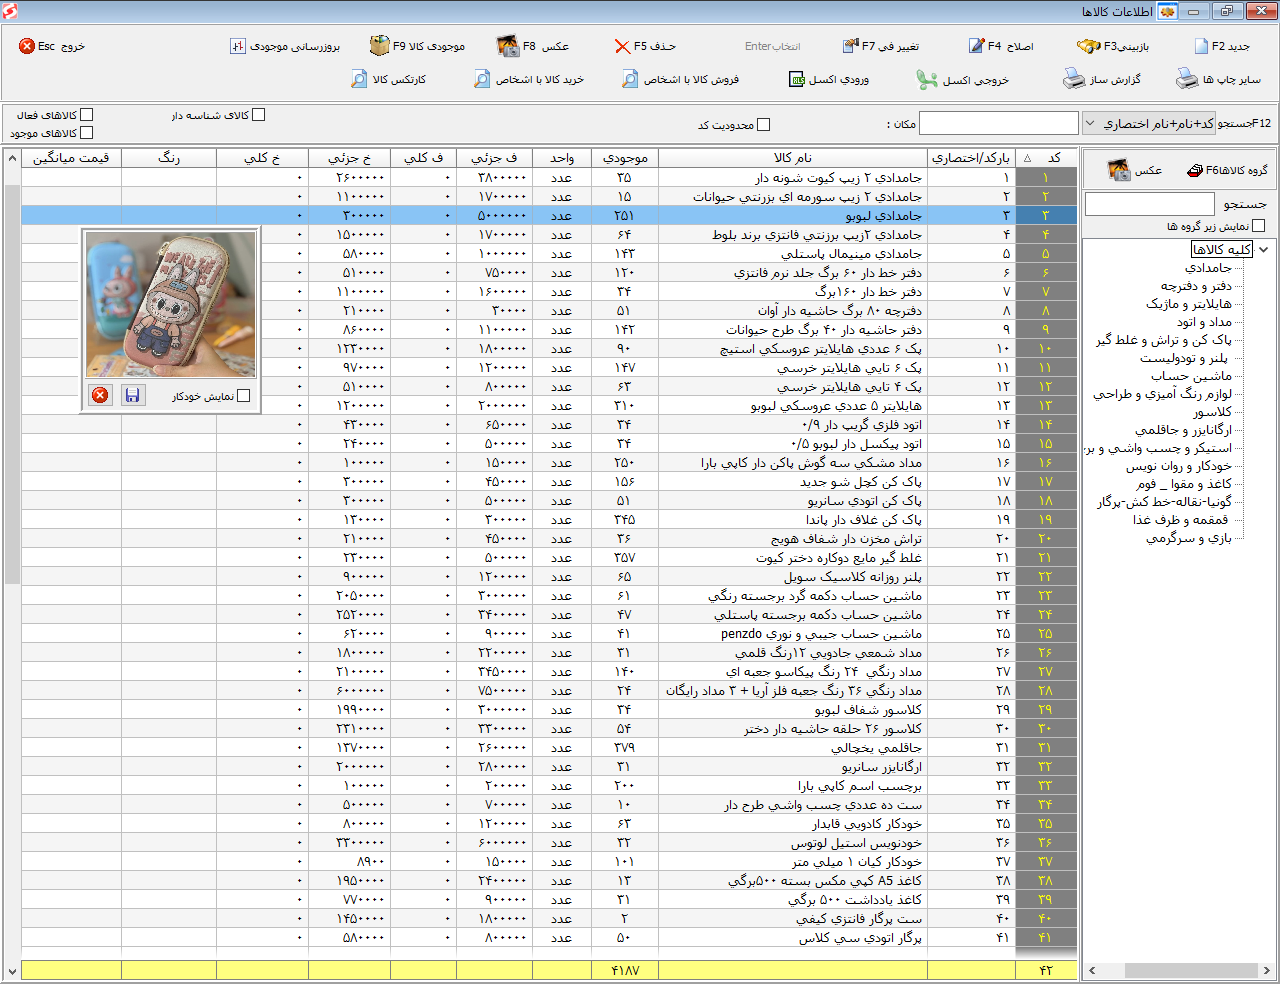Click the انتخاب Enter select button
The height and width of the screenshot is (984, 1280).
772,46
